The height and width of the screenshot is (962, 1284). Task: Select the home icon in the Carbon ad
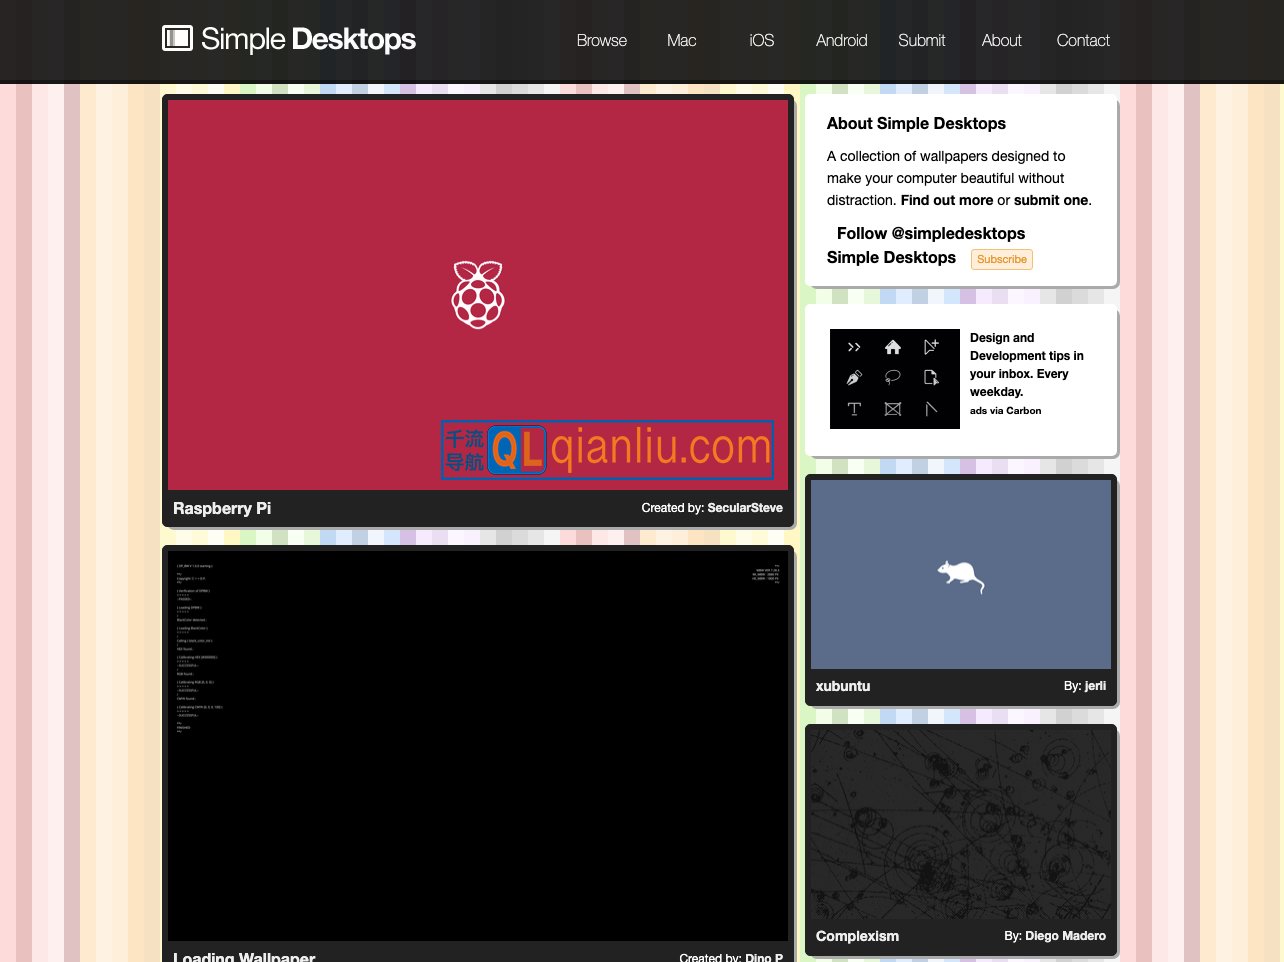[x=893, y=347]
